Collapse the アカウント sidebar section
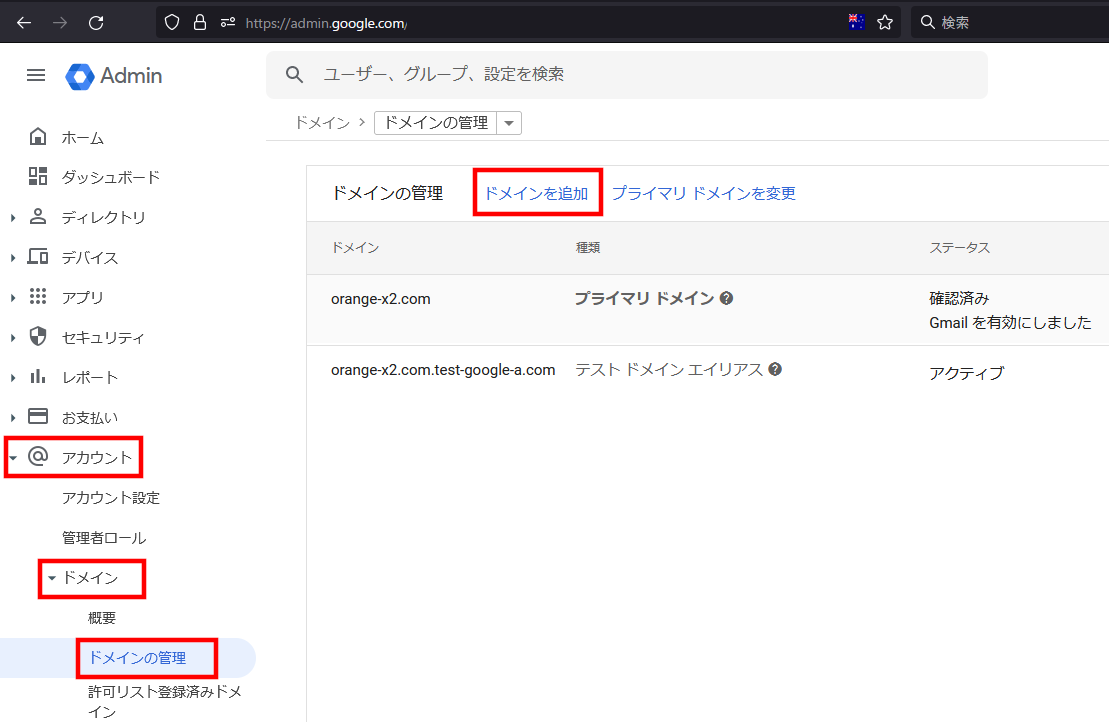 click(13, 458)
